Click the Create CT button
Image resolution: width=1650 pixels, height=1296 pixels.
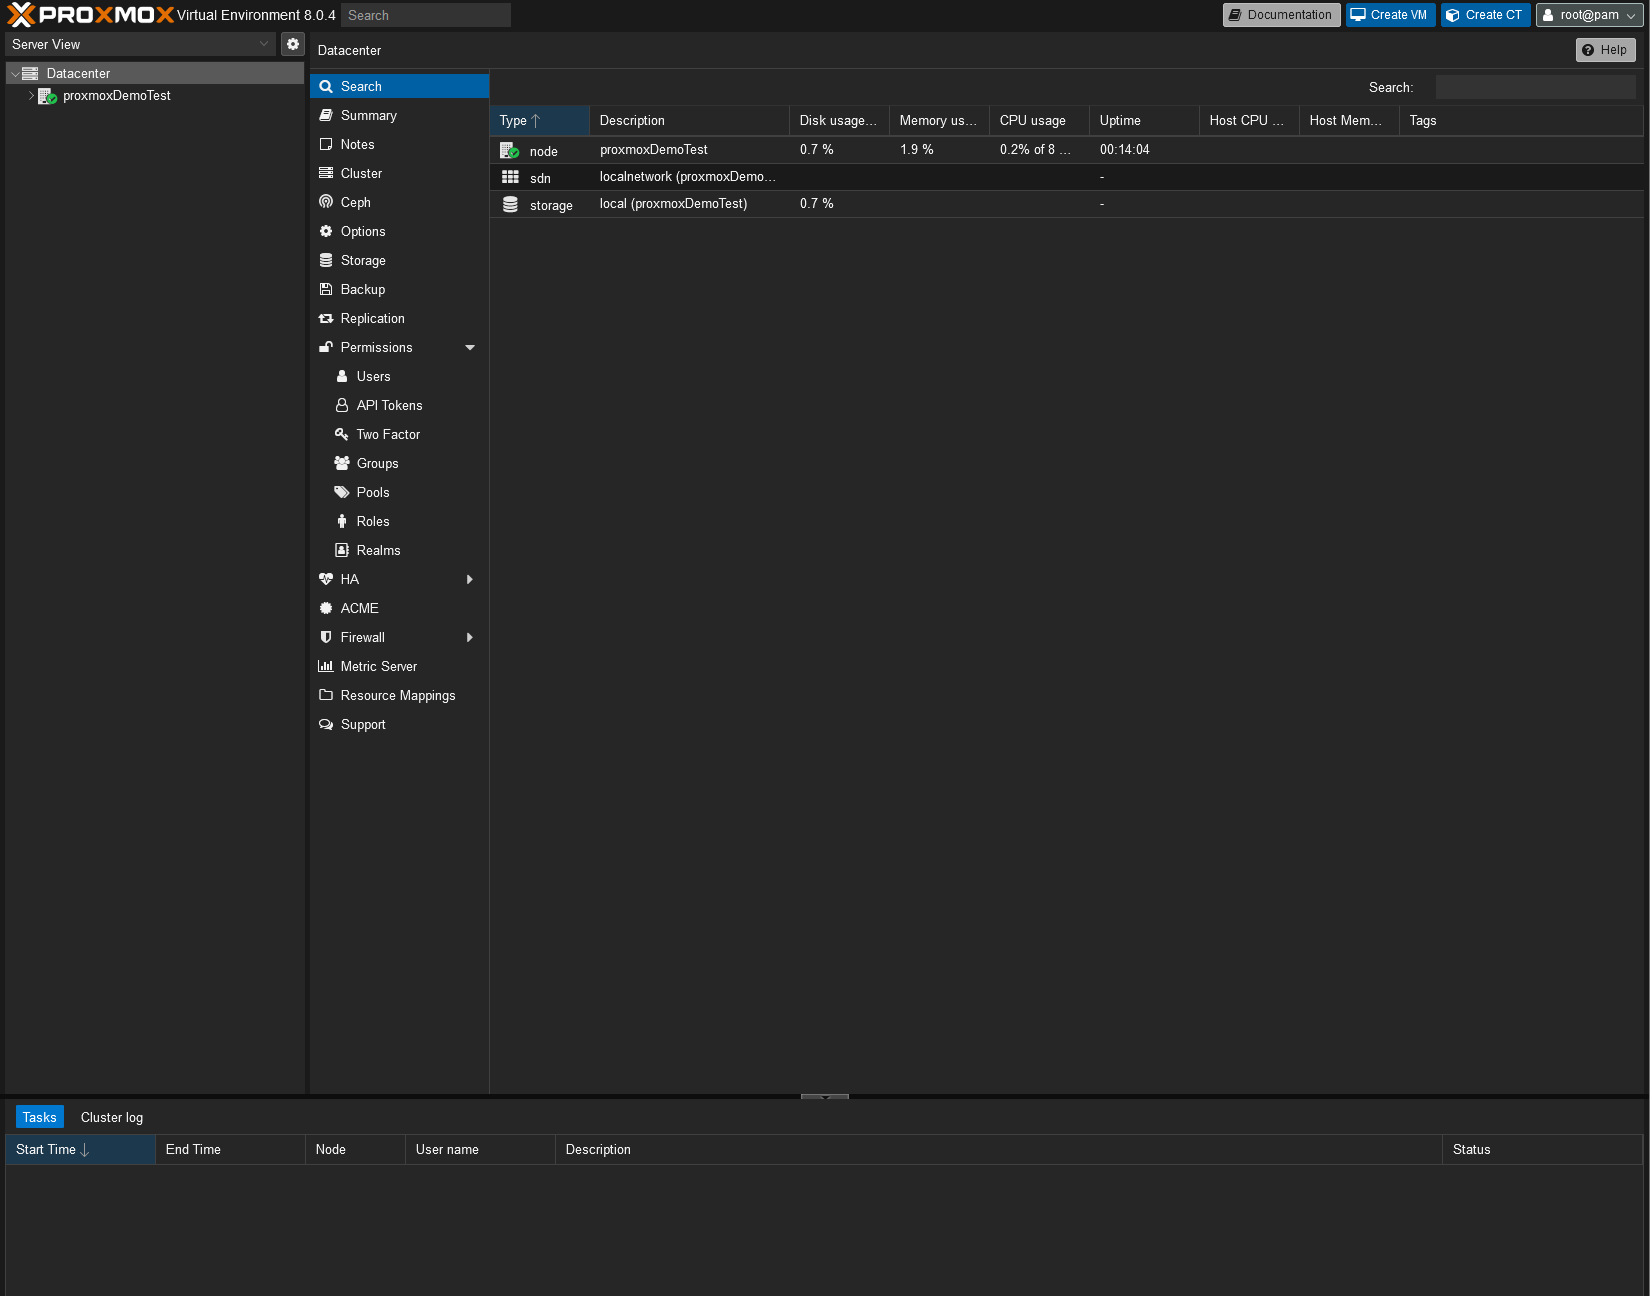click(x=1485, y=15)
